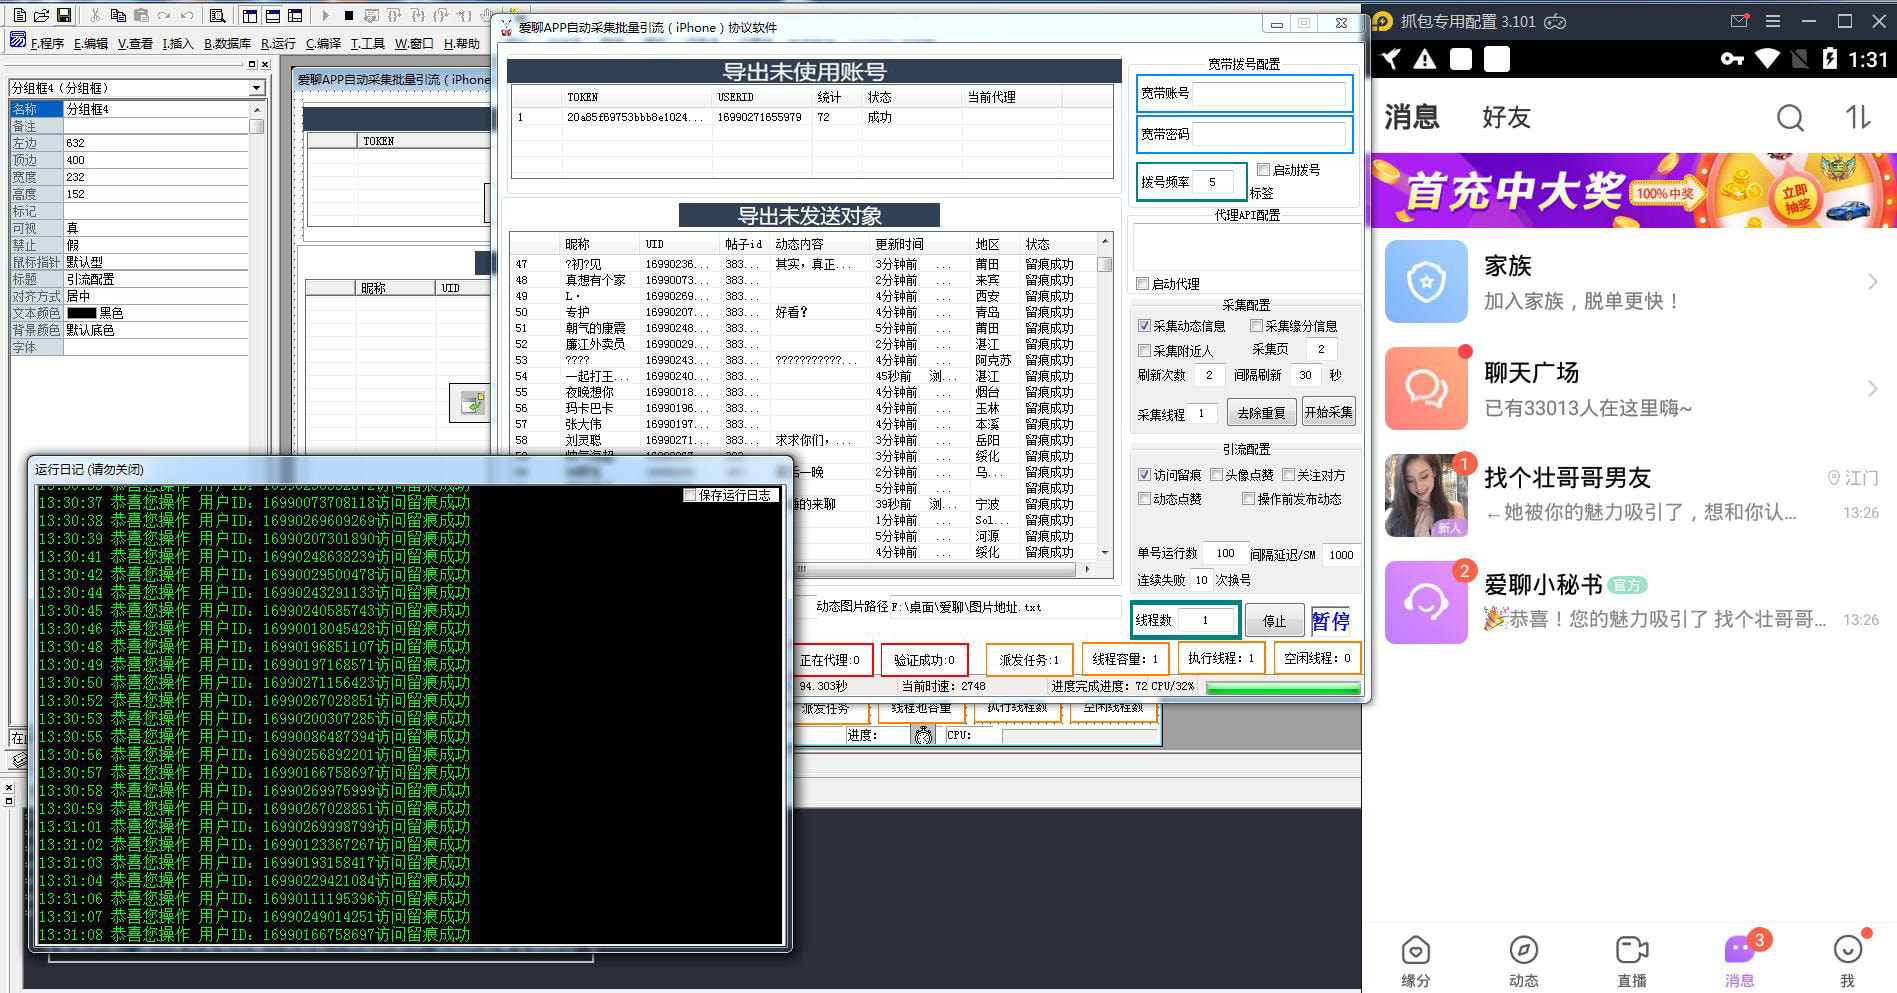The width and height of the screenshot is (1897, 993).
Task: Click the 文本颜色 black color swatch
Action: click(82, 313)
